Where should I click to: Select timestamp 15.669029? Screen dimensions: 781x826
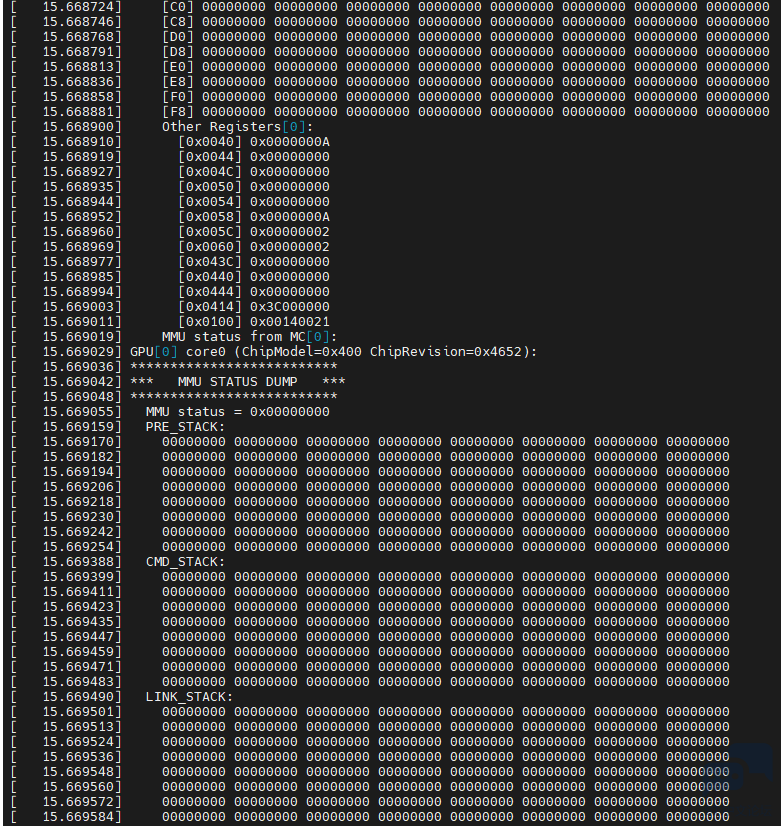[x=78, y=352]
